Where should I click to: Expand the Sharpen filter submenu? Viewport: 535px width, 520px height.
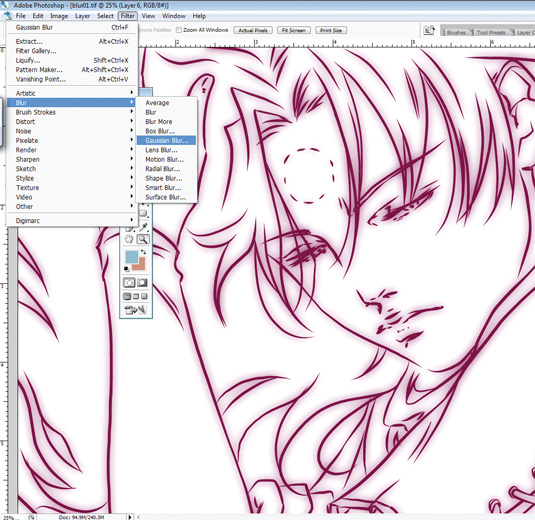[72, 159]
